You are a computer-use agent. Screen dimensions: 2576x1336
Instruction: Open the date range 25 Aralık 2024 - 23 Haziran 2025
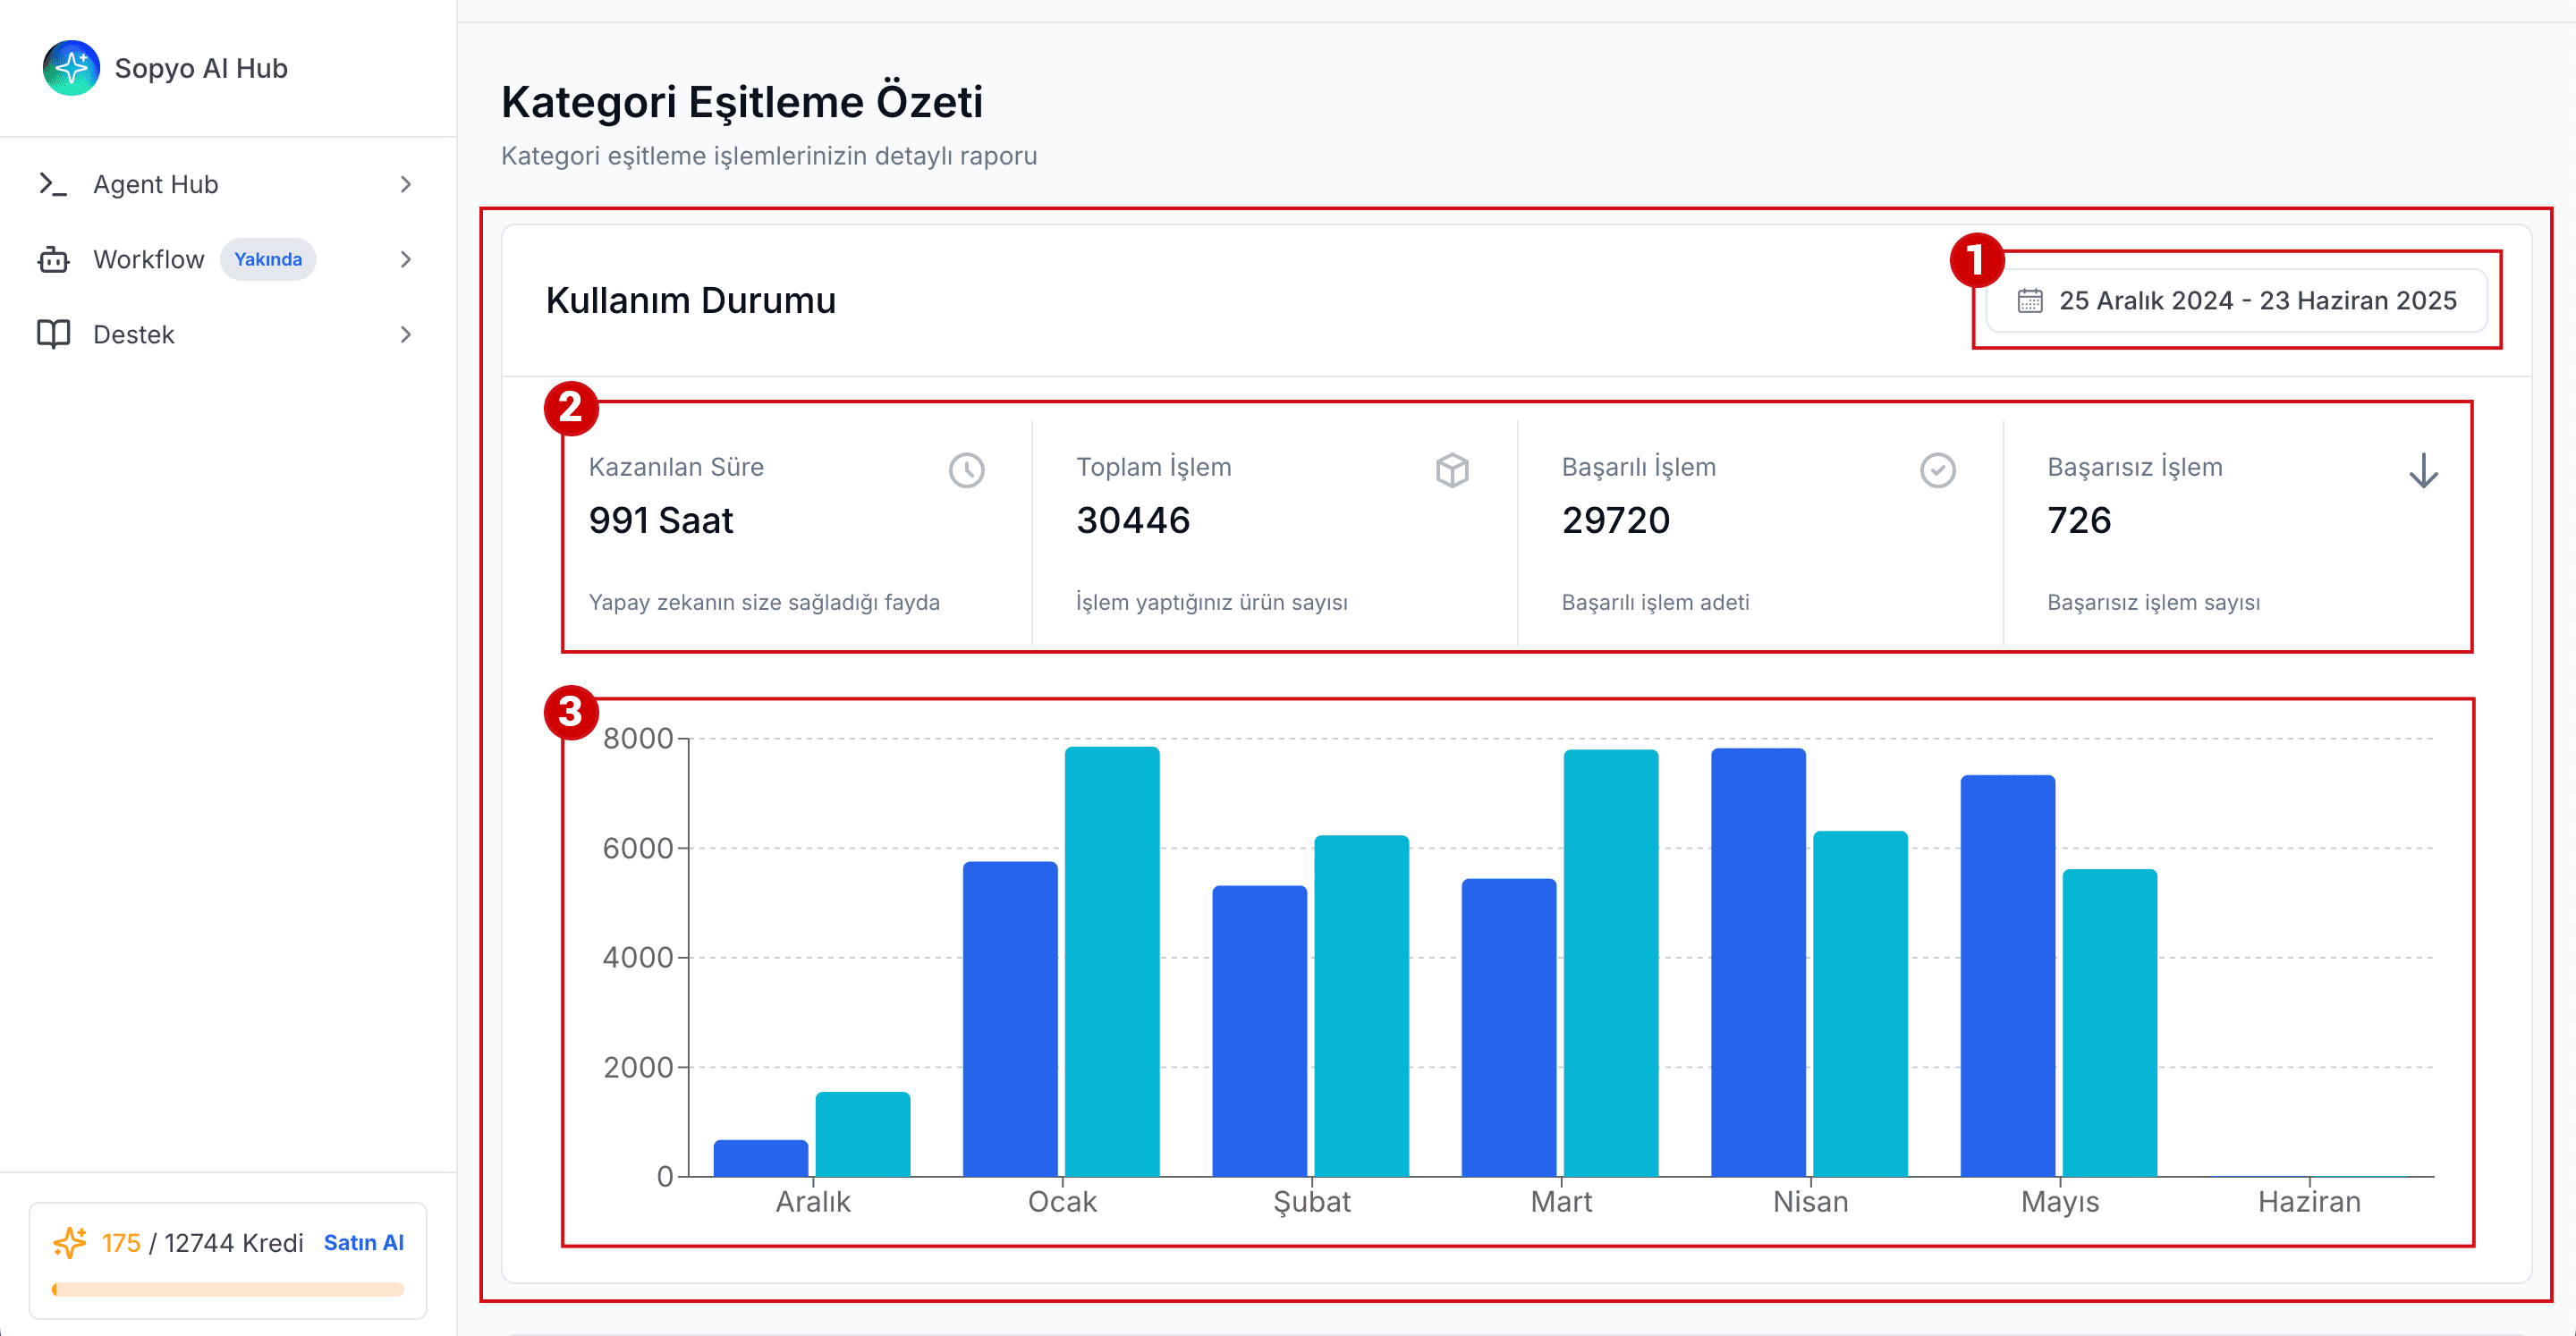[2237, 300]
